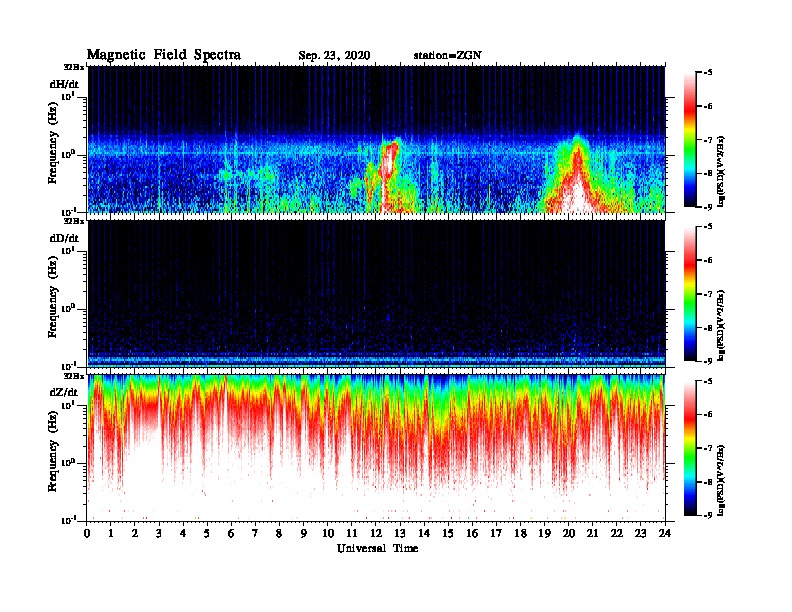792x612 pixels.
Task: Click the log(PSD) label beside dD/dt color bar
Action: (721, 325)
